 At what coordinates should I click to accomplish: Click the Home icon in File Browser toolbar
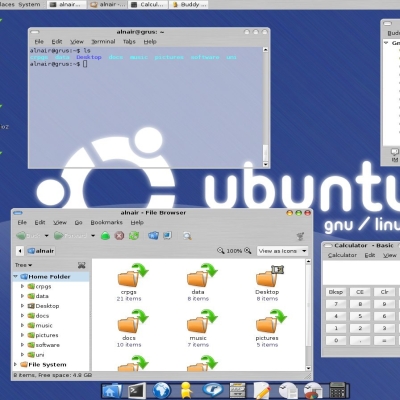[x=153, y=236]
